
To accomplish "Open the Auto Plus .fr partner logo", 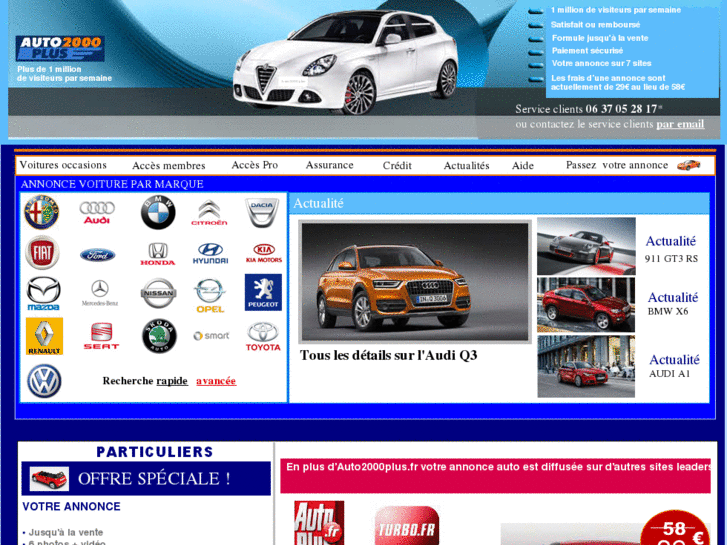I will point(319,523).
